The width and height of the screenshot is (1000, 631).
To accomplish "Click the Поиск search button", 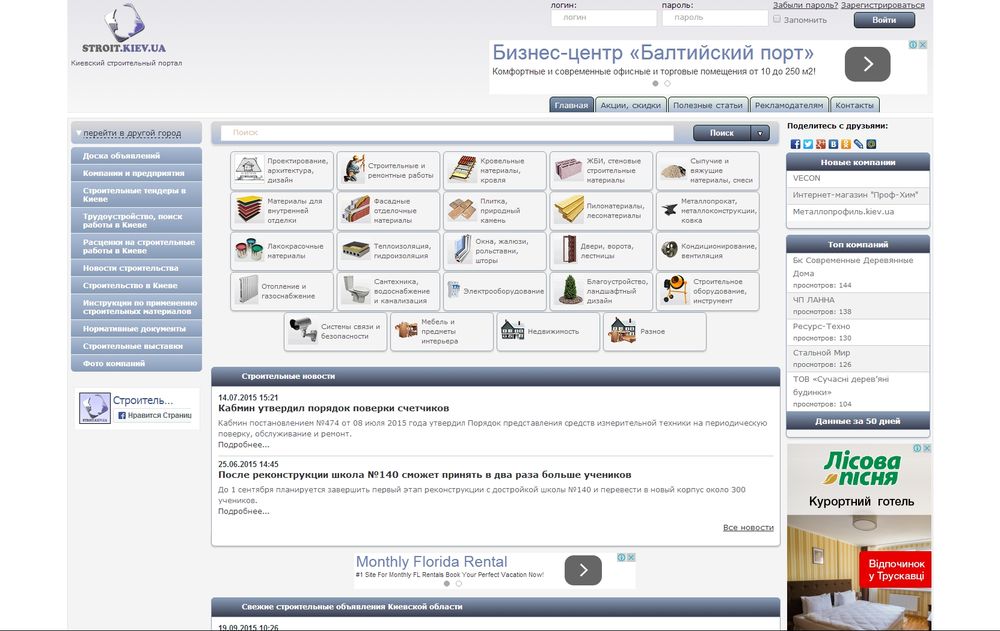I will pyautogui.click(x=722, y=133).
